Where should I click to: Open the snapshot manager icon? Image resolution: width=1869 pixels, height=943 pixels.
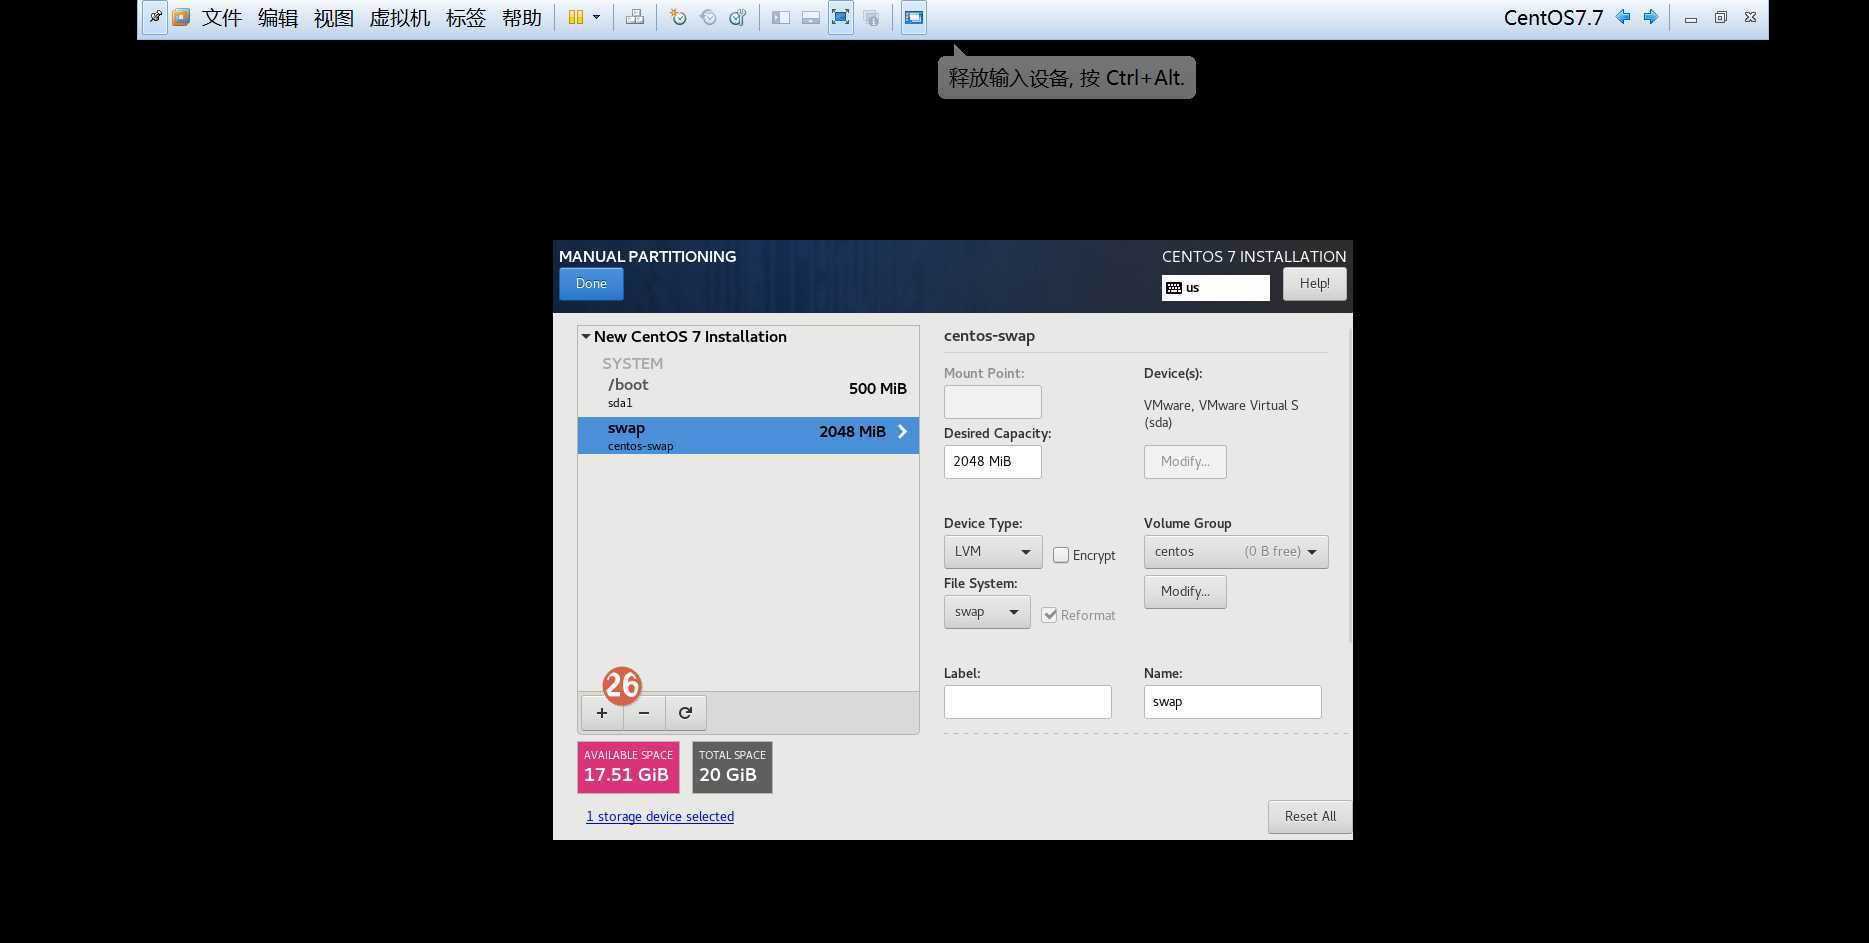pos(738,17)
